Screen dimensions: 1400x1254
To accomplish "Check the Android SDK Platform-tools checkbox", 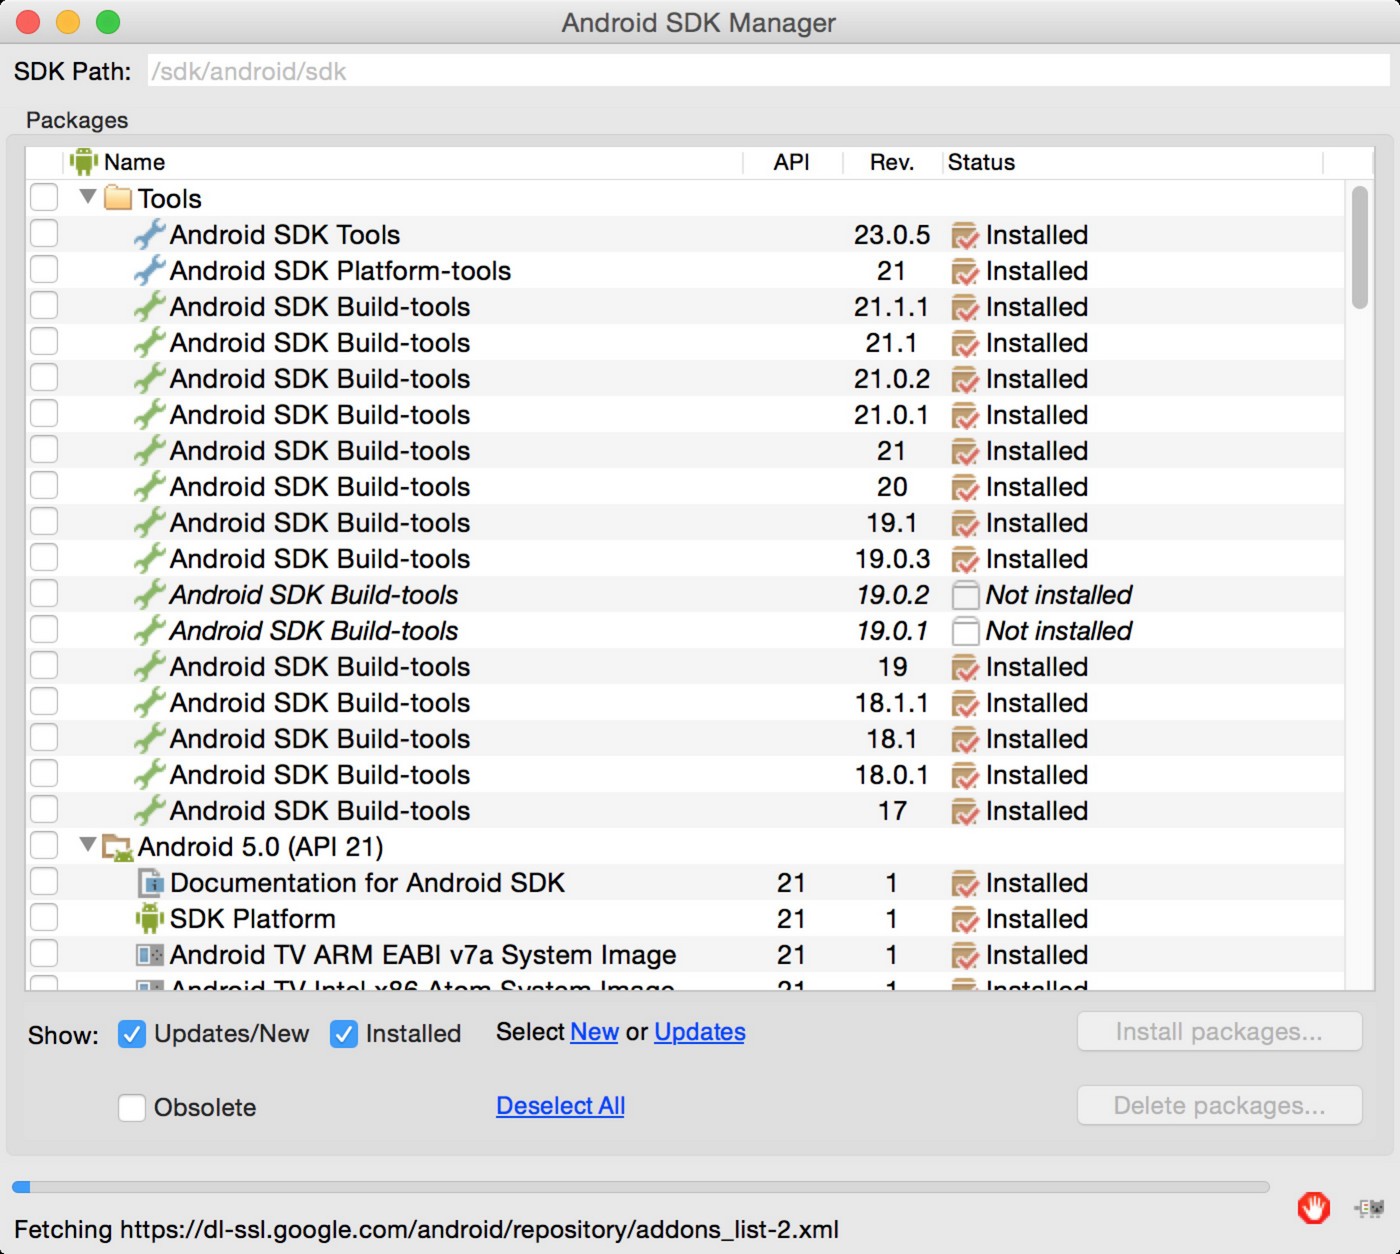I will [x=44, y=269].
